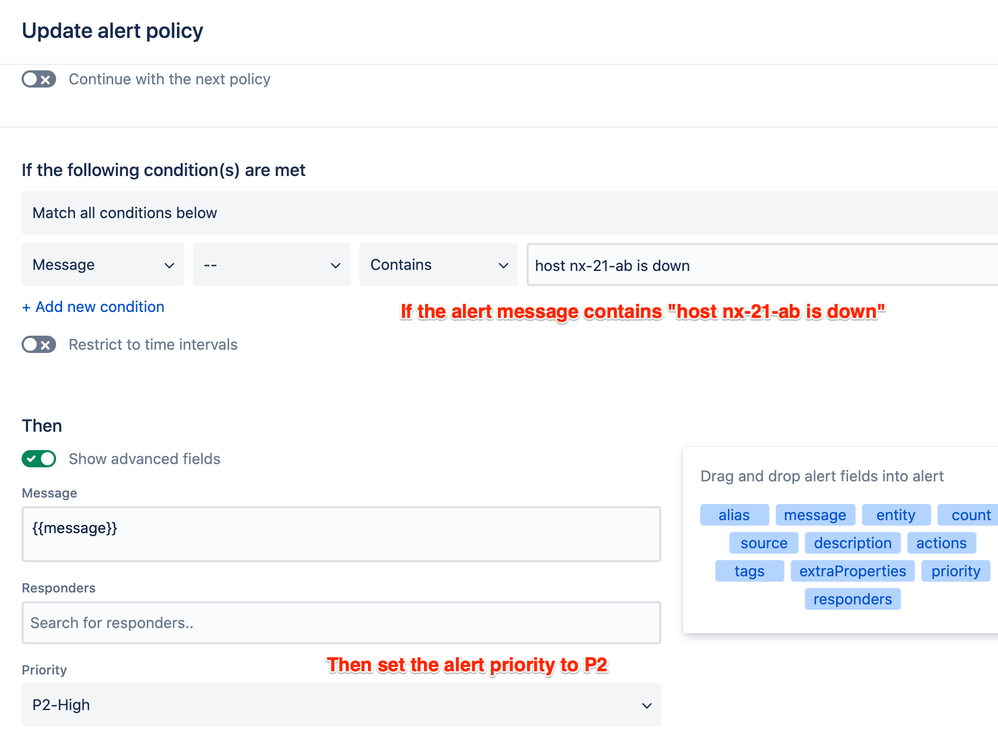Select the source alert field chip
The height and width of the screenshot is (734, 998).
point(763,542)
